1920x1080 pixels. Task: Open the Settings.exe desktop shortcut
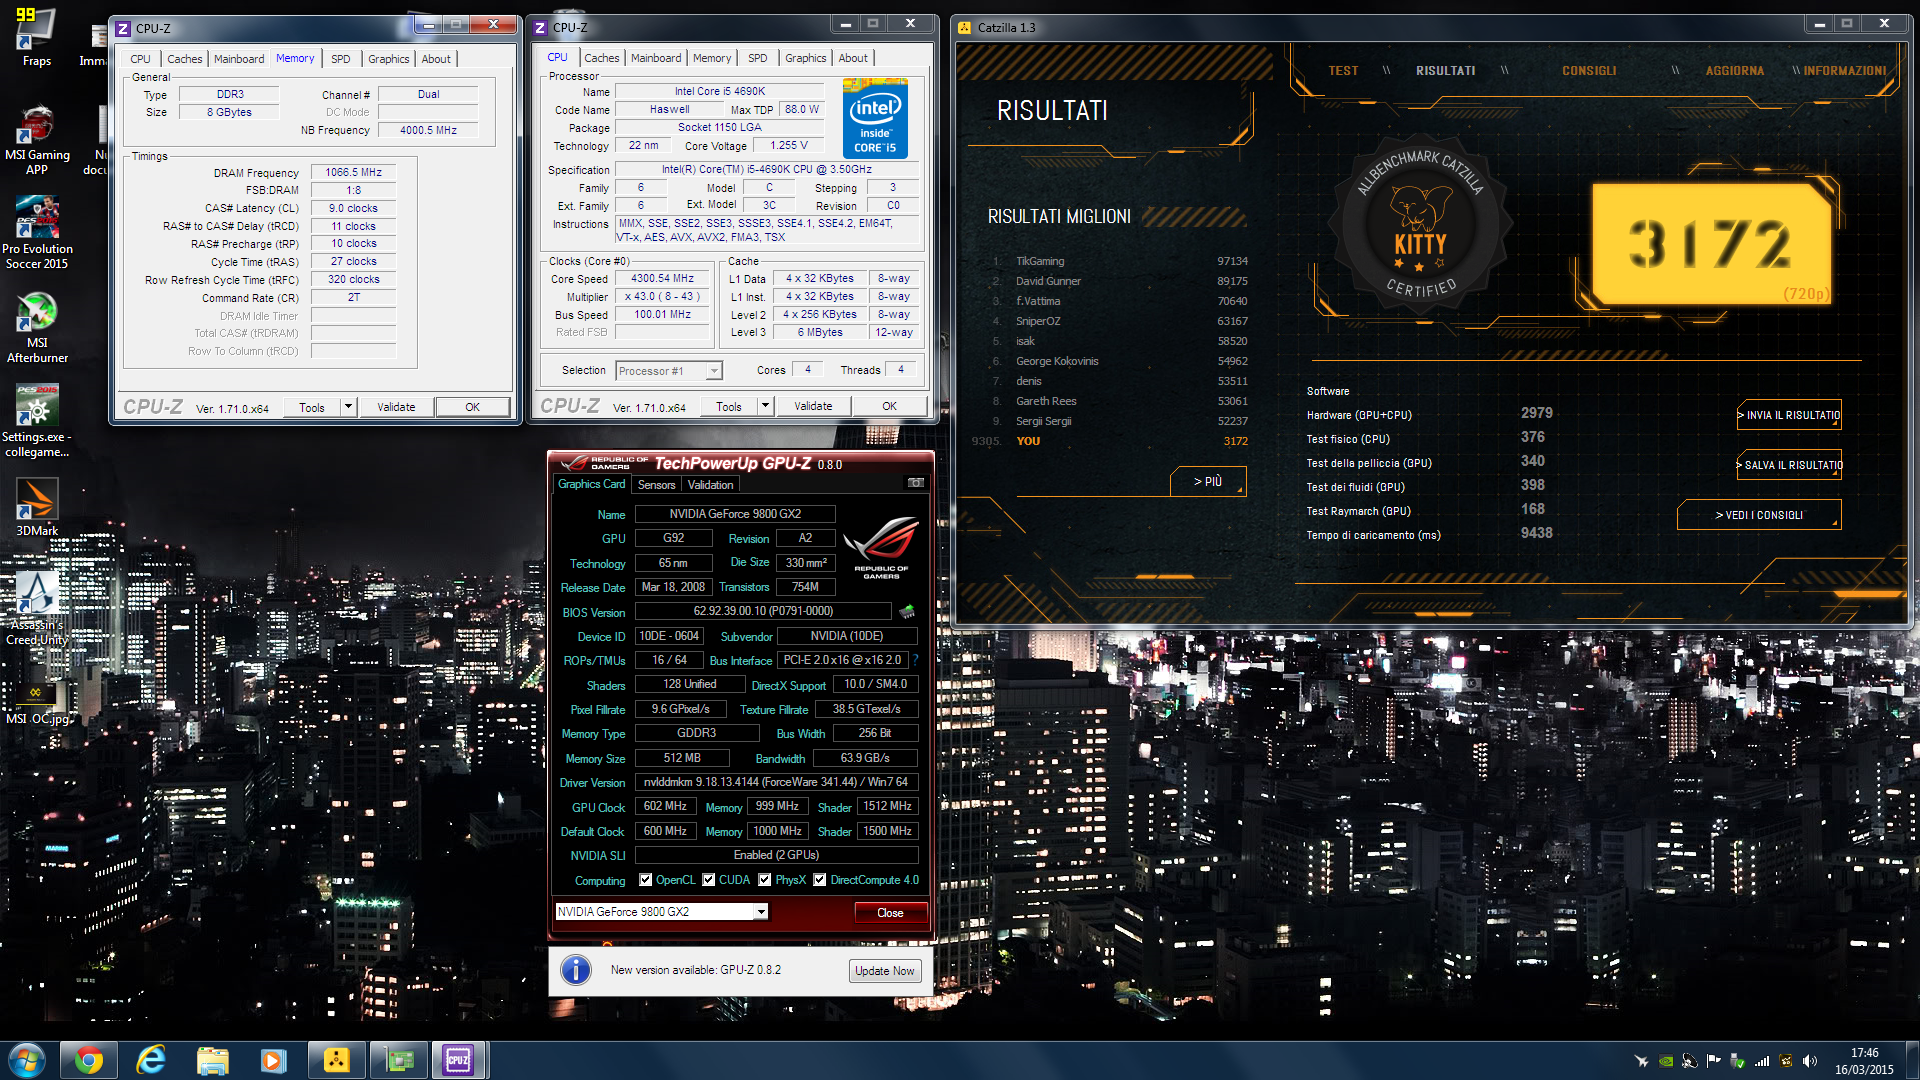point(37,421)
